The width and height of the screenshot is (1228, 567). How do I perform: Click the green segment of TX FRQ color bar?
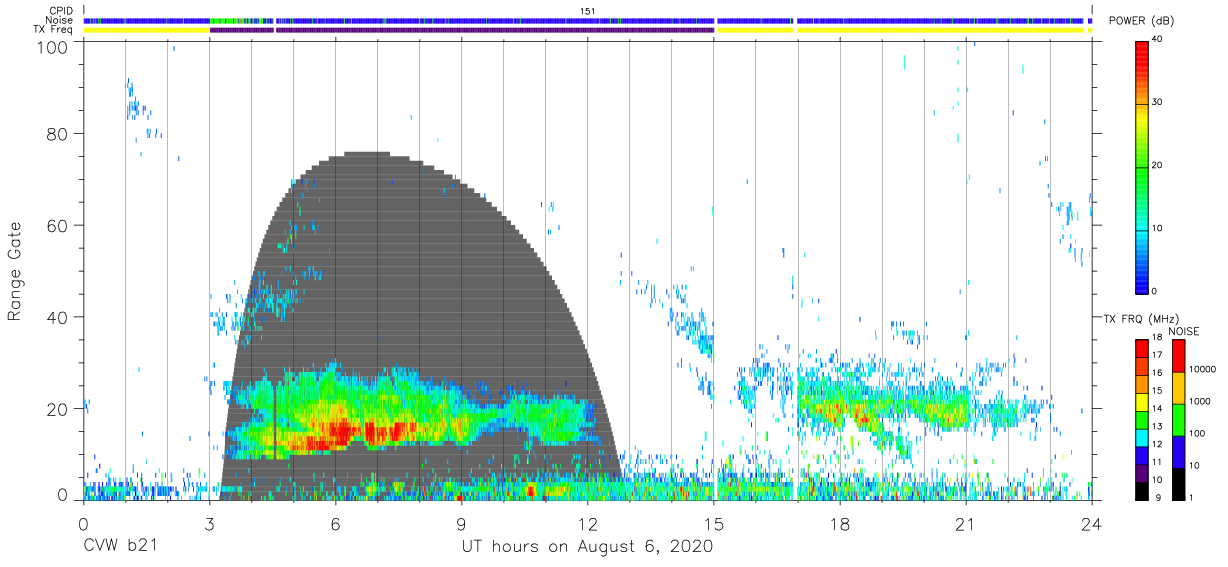pyautogui.click(x=1141, y=420)
